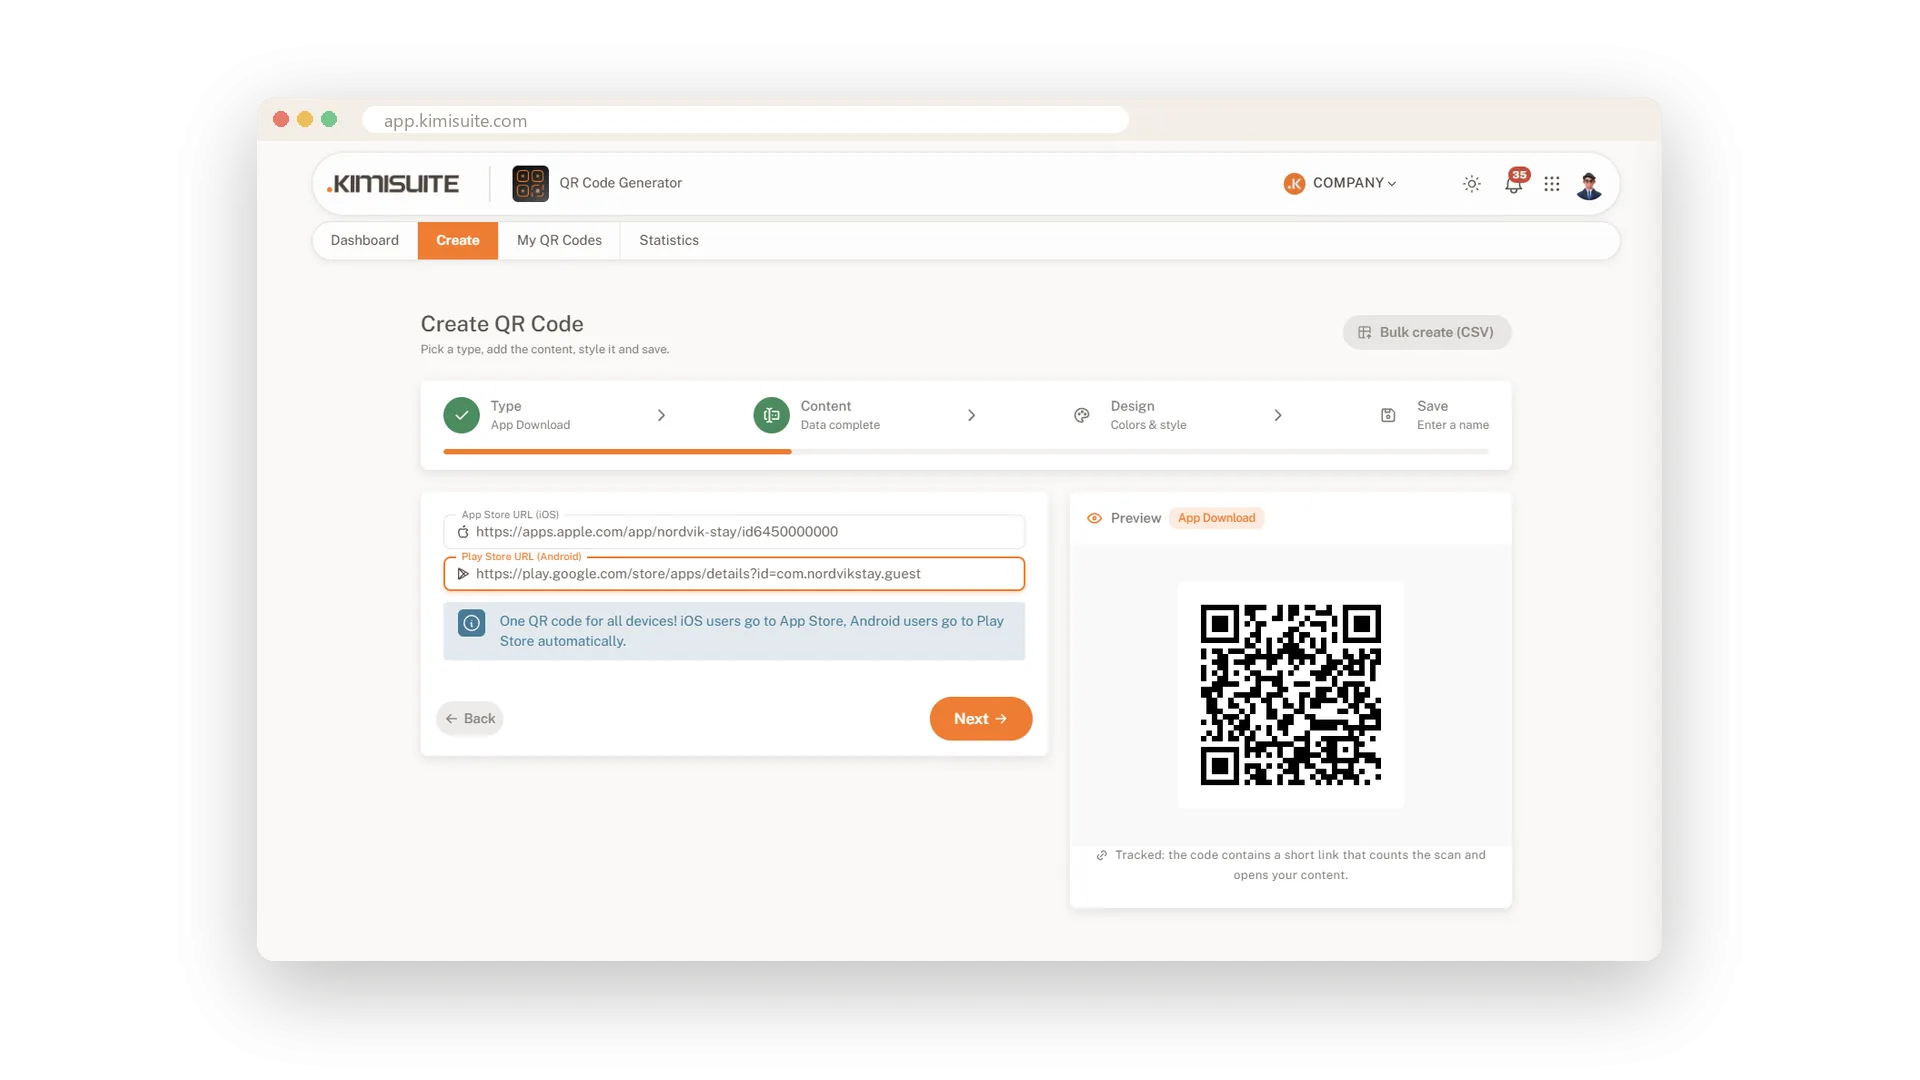Viewport: 1920px width, 1080px height.
Task: Go to the Save step label
Action: pos(1432,406)
